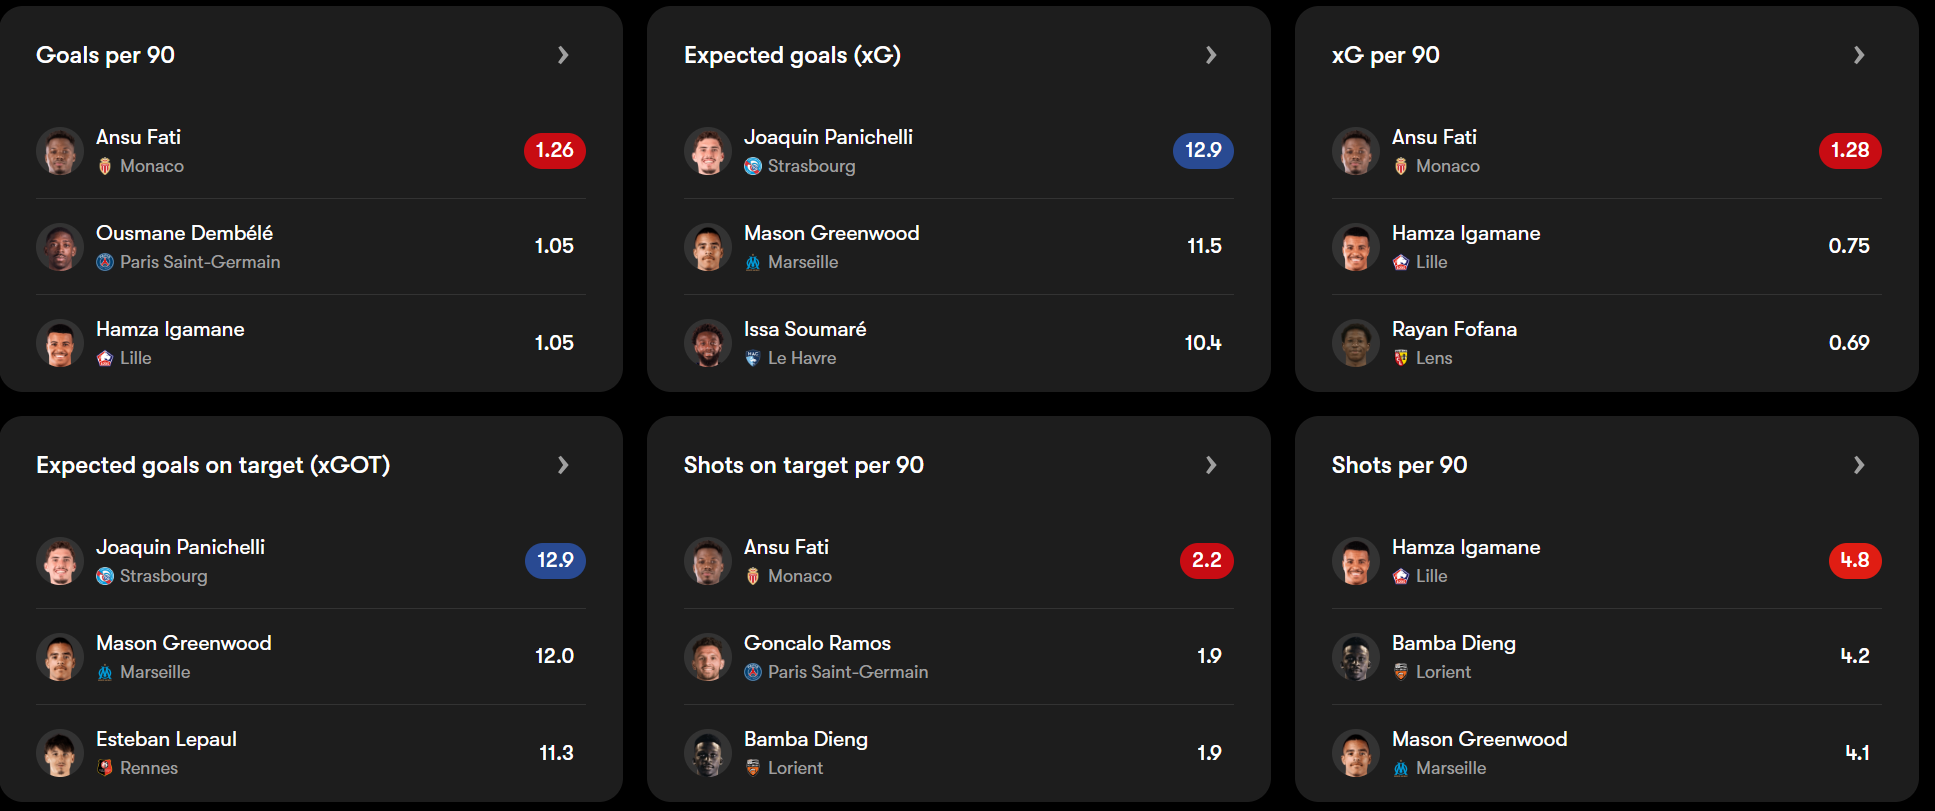The image size is (1935, 811).
Task: Click Paris Saint-Germain crest beside Goncalo Ramos
Action: pos(753,672)
